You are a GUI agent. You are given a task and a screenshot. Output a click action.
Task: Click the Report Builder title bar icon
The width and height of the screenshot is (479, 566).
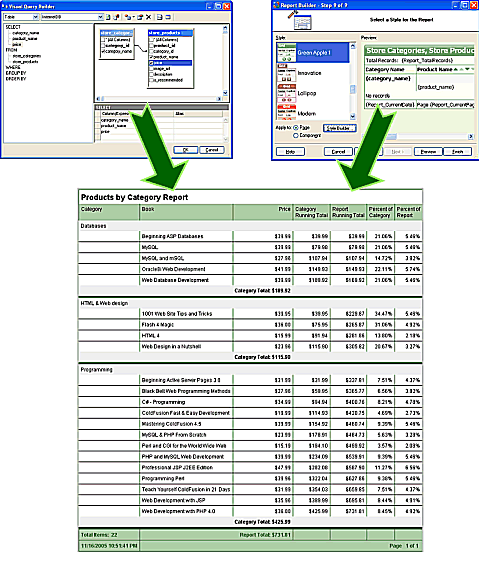[x=276, y=5]
